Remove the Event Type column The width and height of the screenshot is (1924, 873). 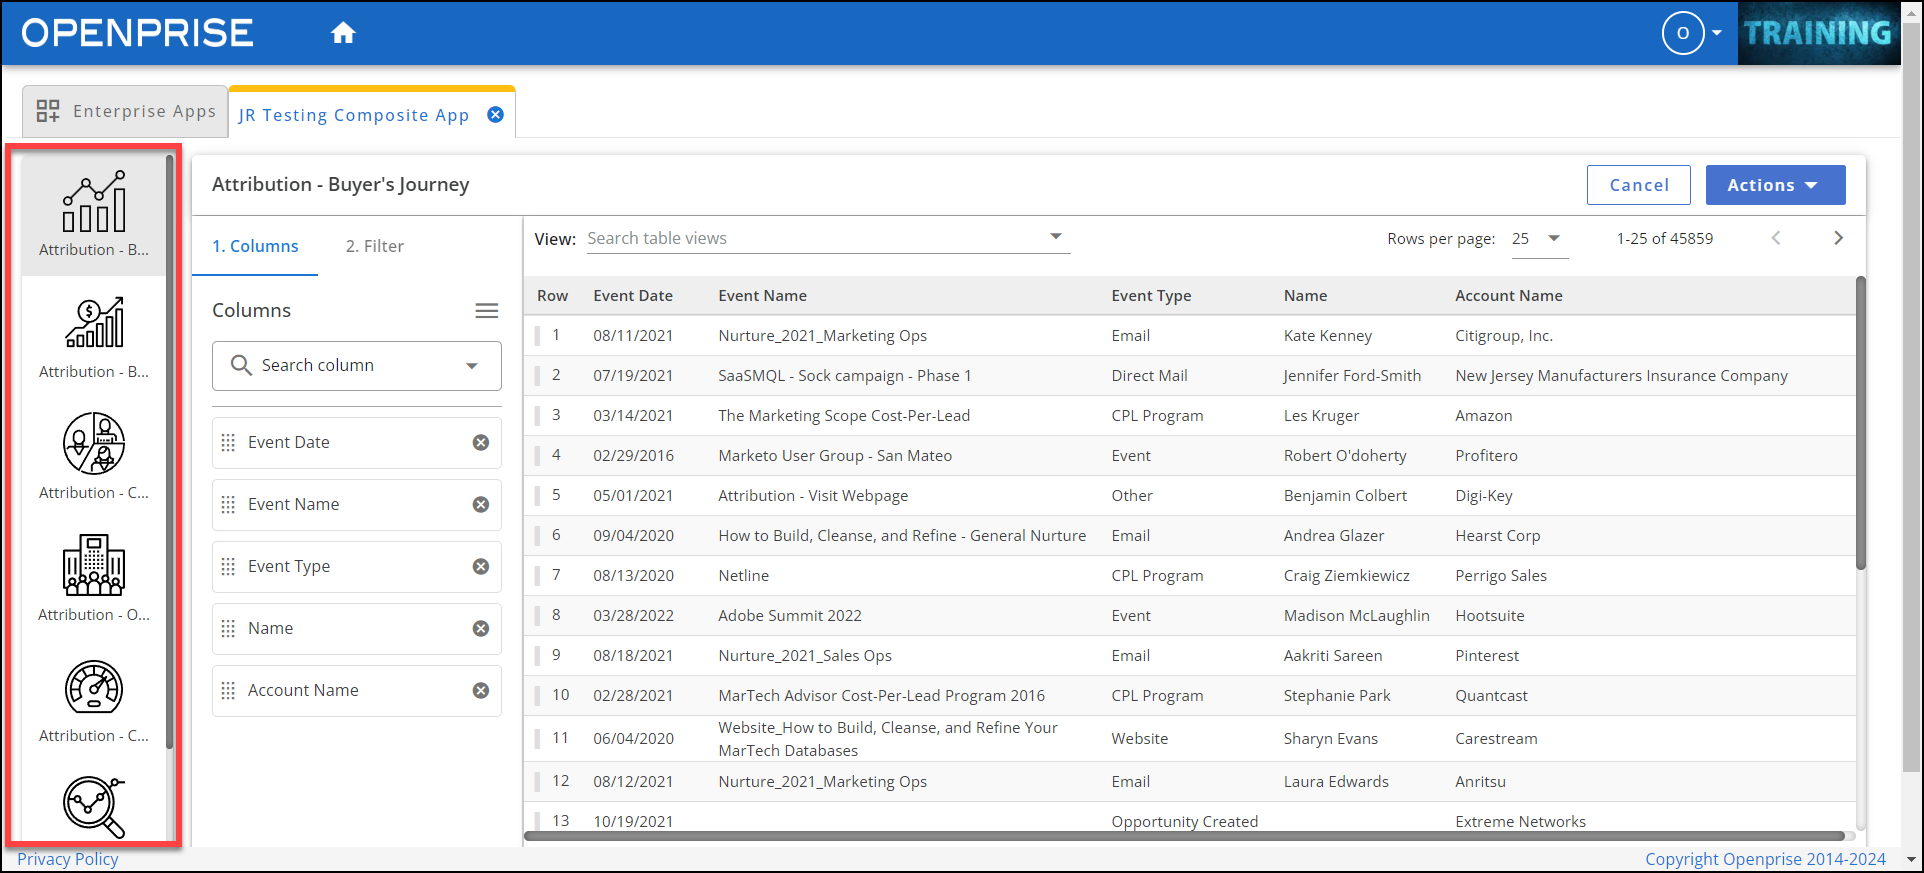[481, 567]
